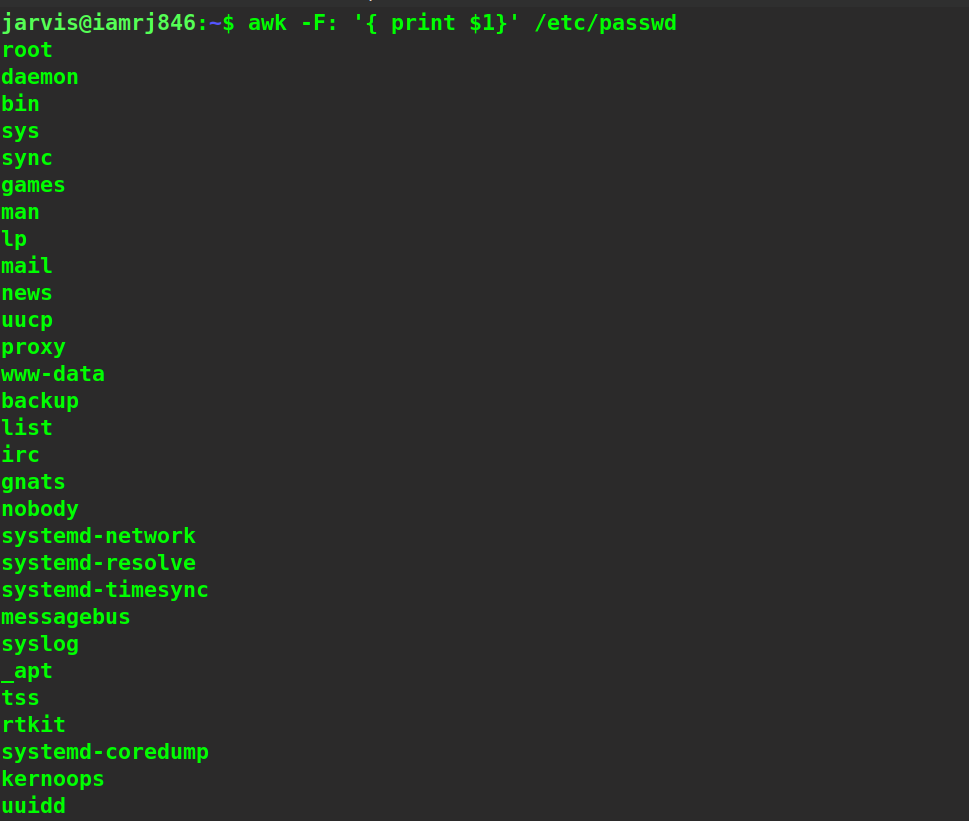969x821 pixels.
Task: Click the 'awk' command word
Action: tap(267, 22)
